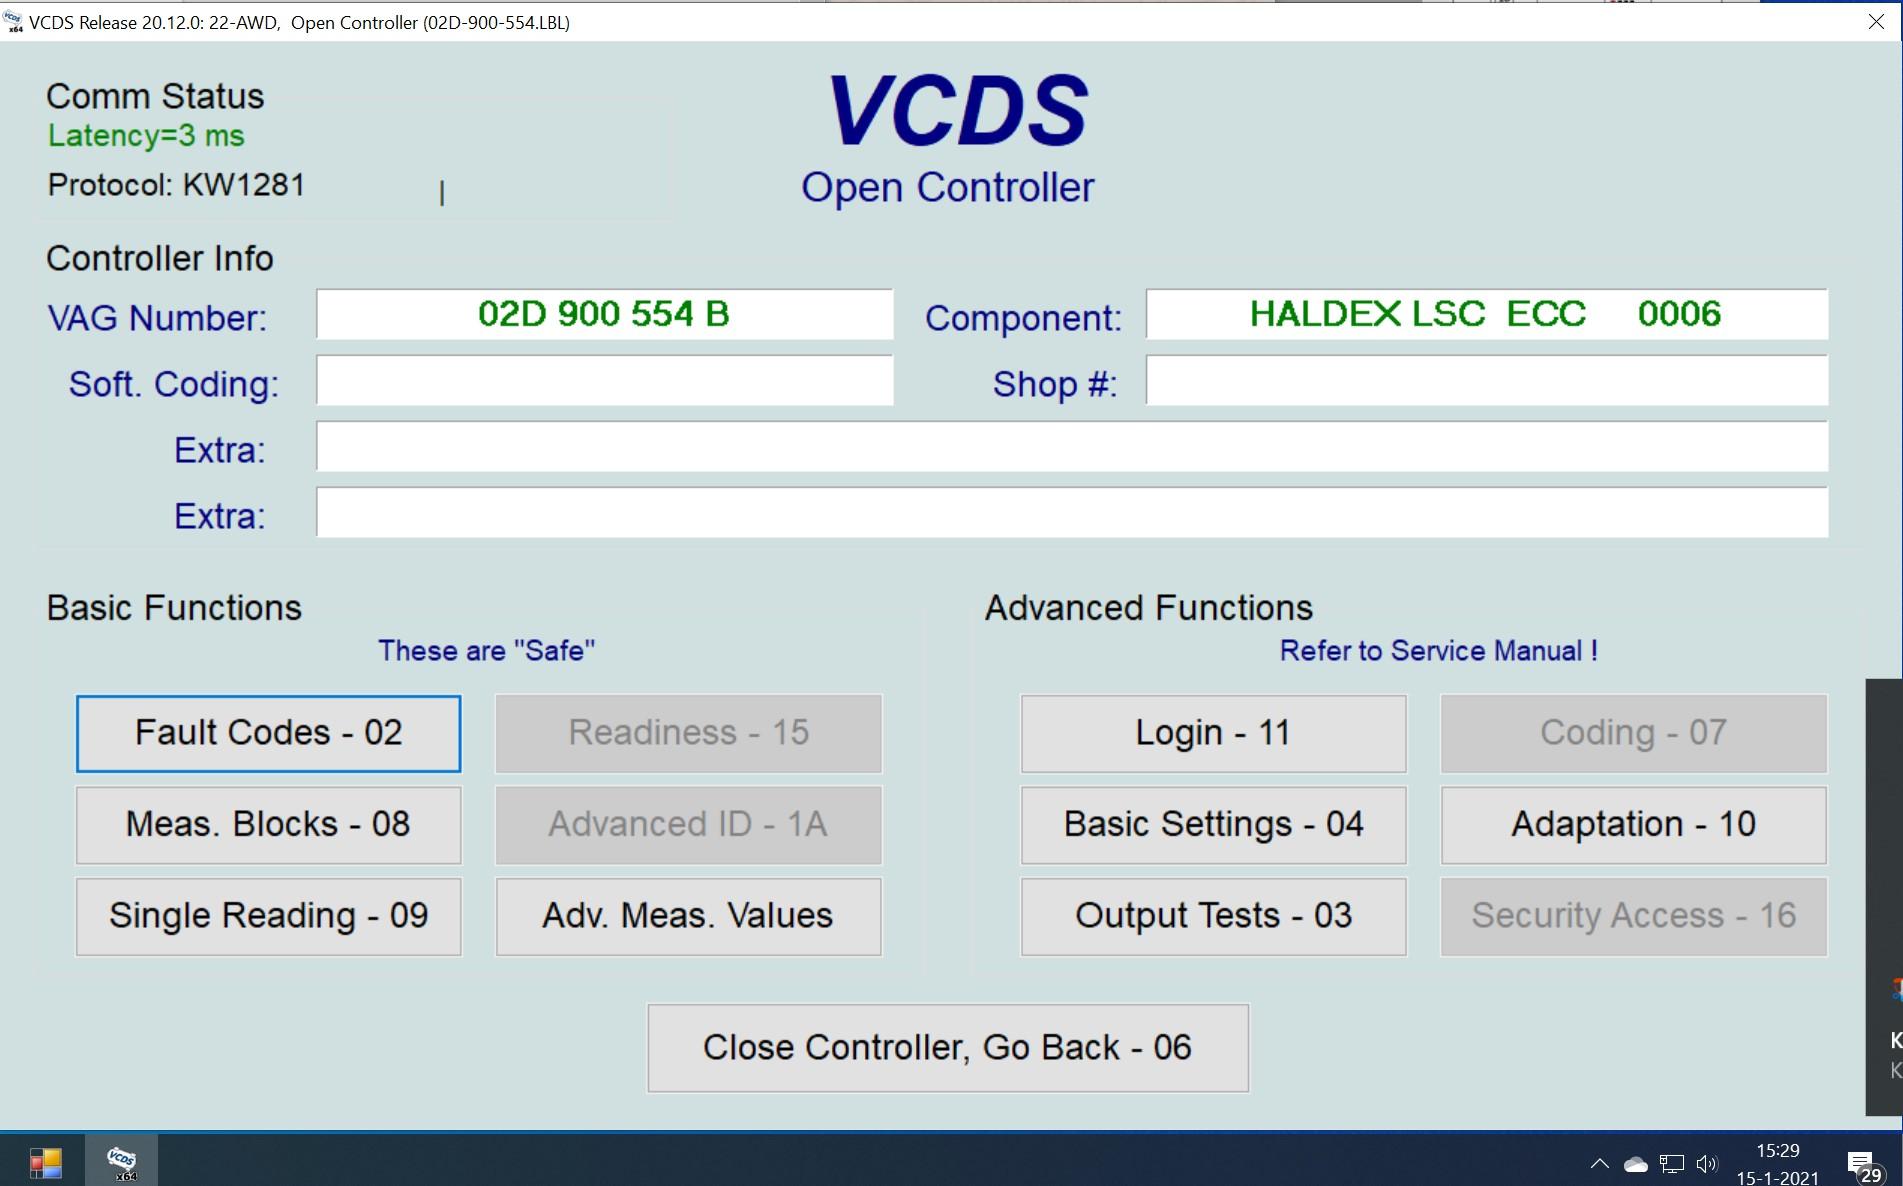Click Readiness - 15 button
1903x1186 pixels.
pyautogui.click(x=688, y=733)
